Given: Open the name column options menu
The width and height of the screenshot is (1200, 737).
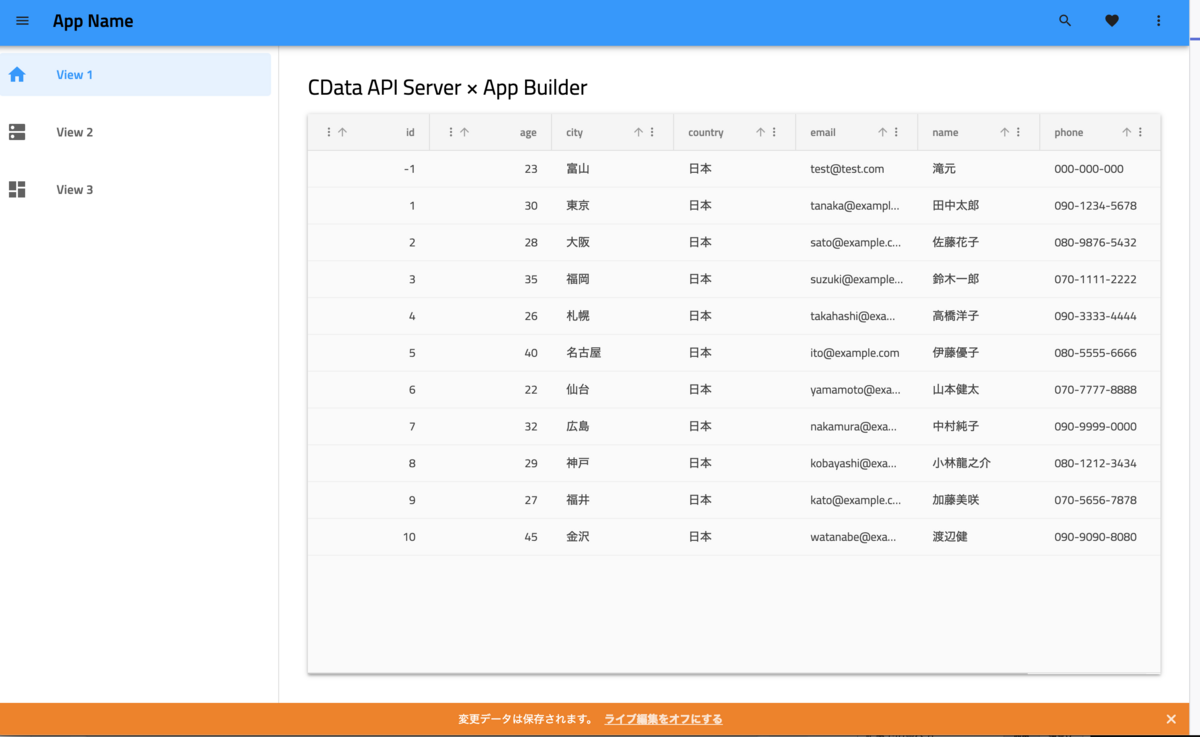Looking at the screenshot, I should [1018, 132].
